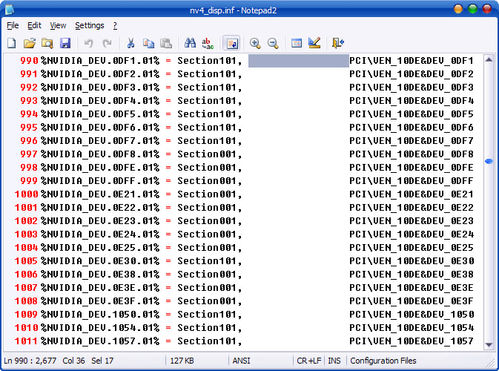The width and height of the screenshot is (499, 371).
Task: Click text %NVIDIA_DEV.0DFE.01%
Action: tap(100, 168)
